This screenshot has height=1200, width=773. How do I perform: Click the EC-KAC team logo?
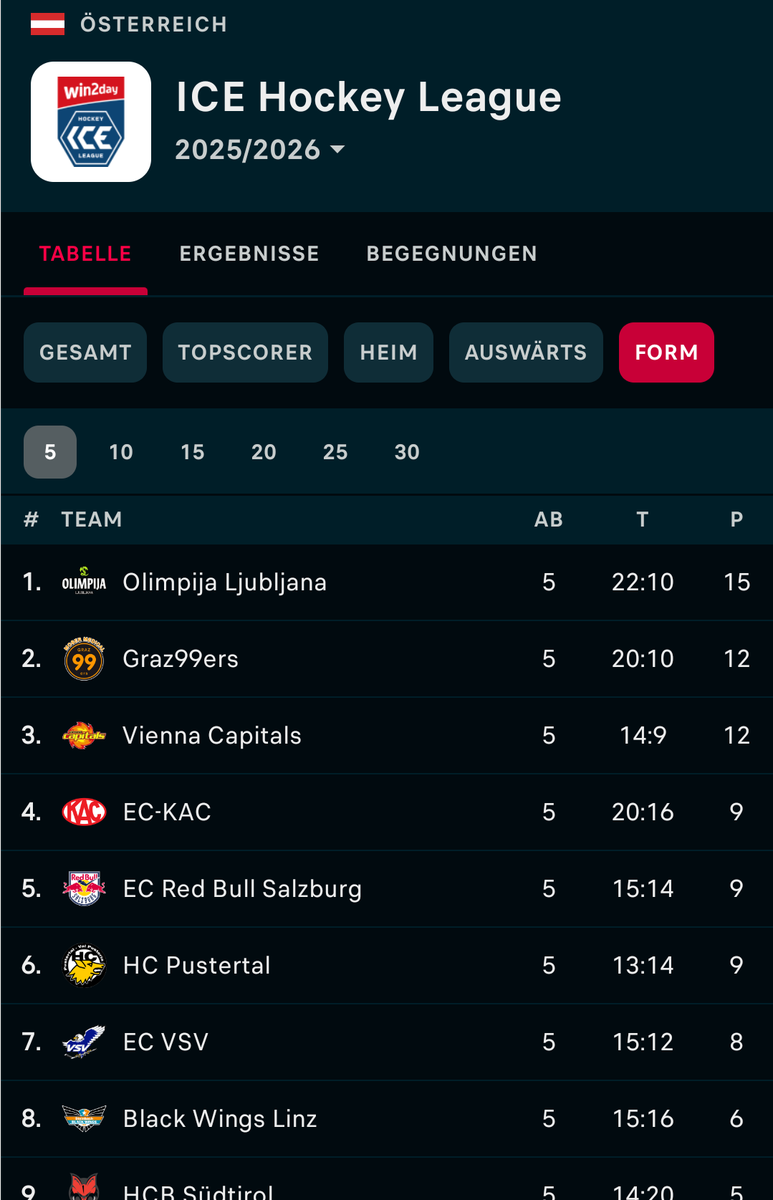(84, 812)
